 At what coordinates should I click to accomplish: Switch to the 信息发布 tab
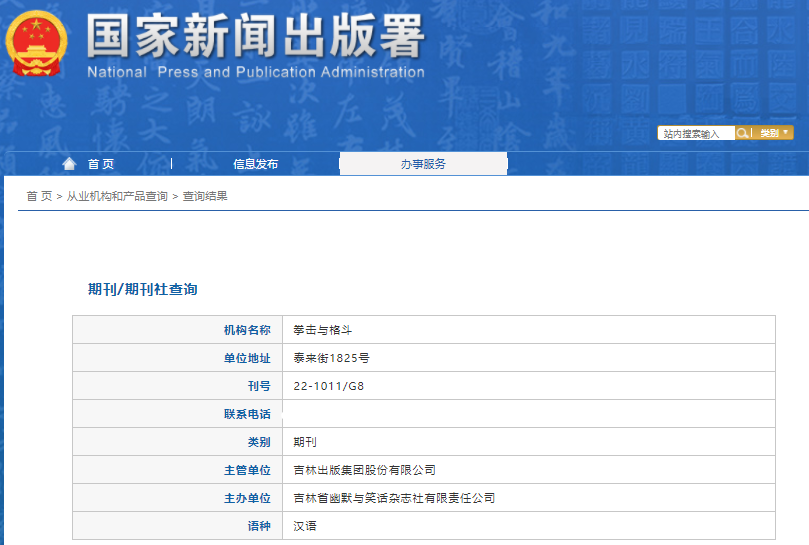pos(255,164)
